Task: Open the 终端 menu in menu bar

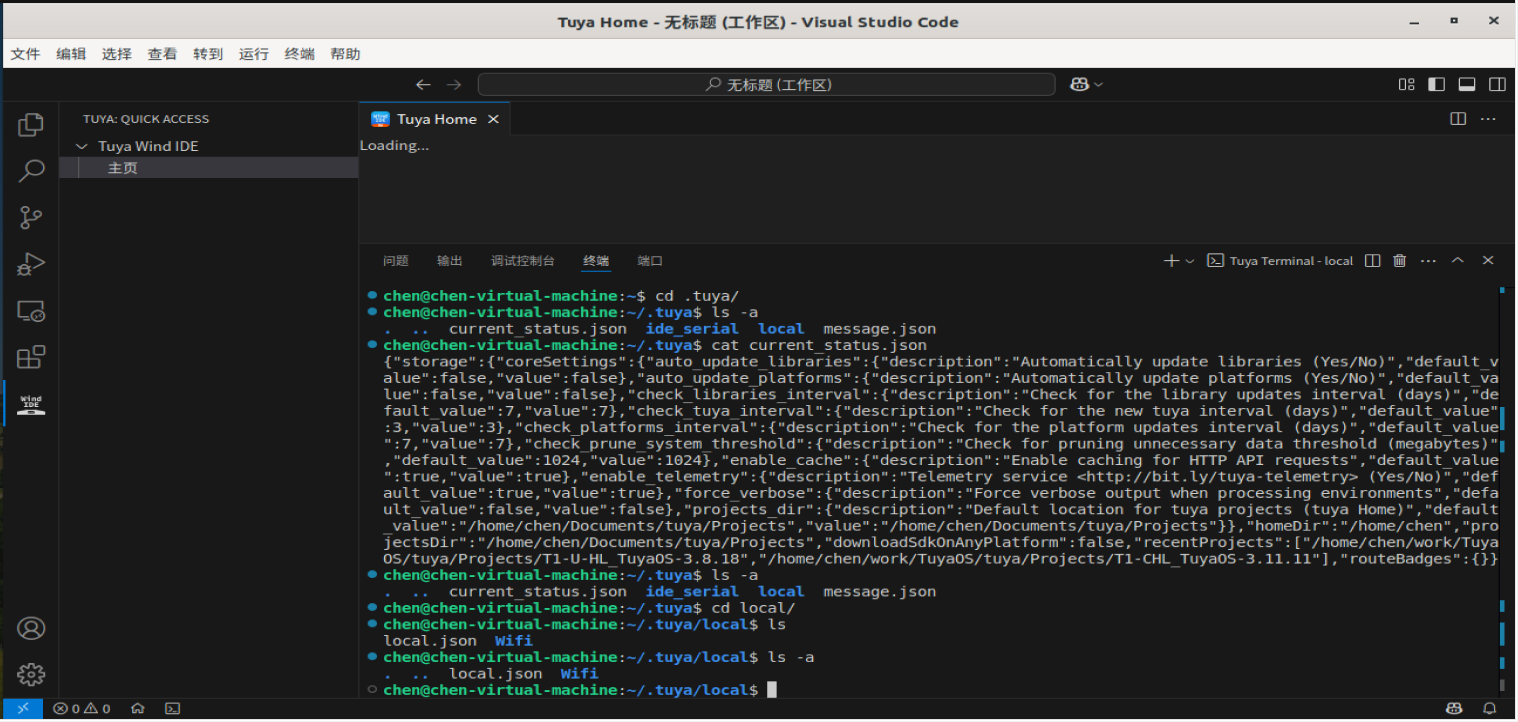Action: coord(299,54)
